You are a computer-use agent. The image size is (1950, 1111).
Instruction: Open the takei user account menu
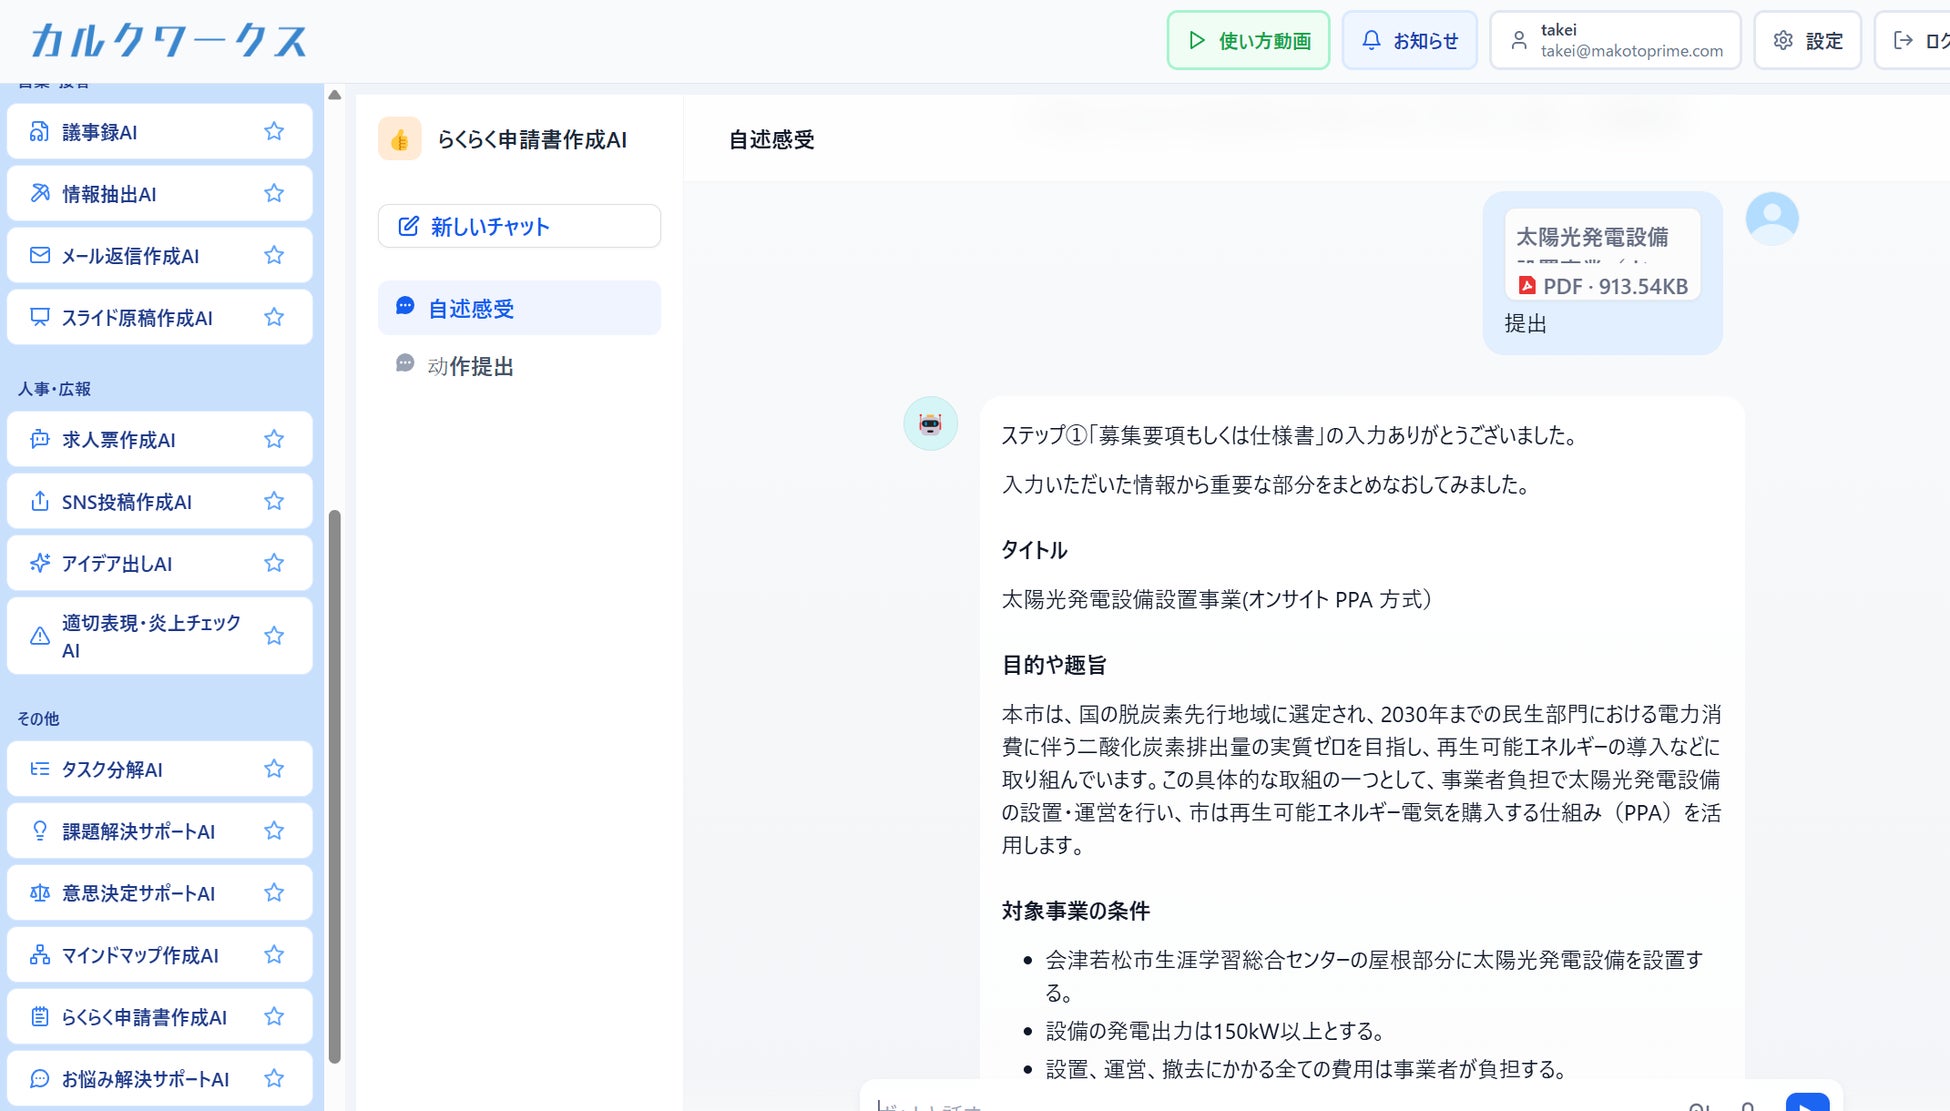(1614, 40)
